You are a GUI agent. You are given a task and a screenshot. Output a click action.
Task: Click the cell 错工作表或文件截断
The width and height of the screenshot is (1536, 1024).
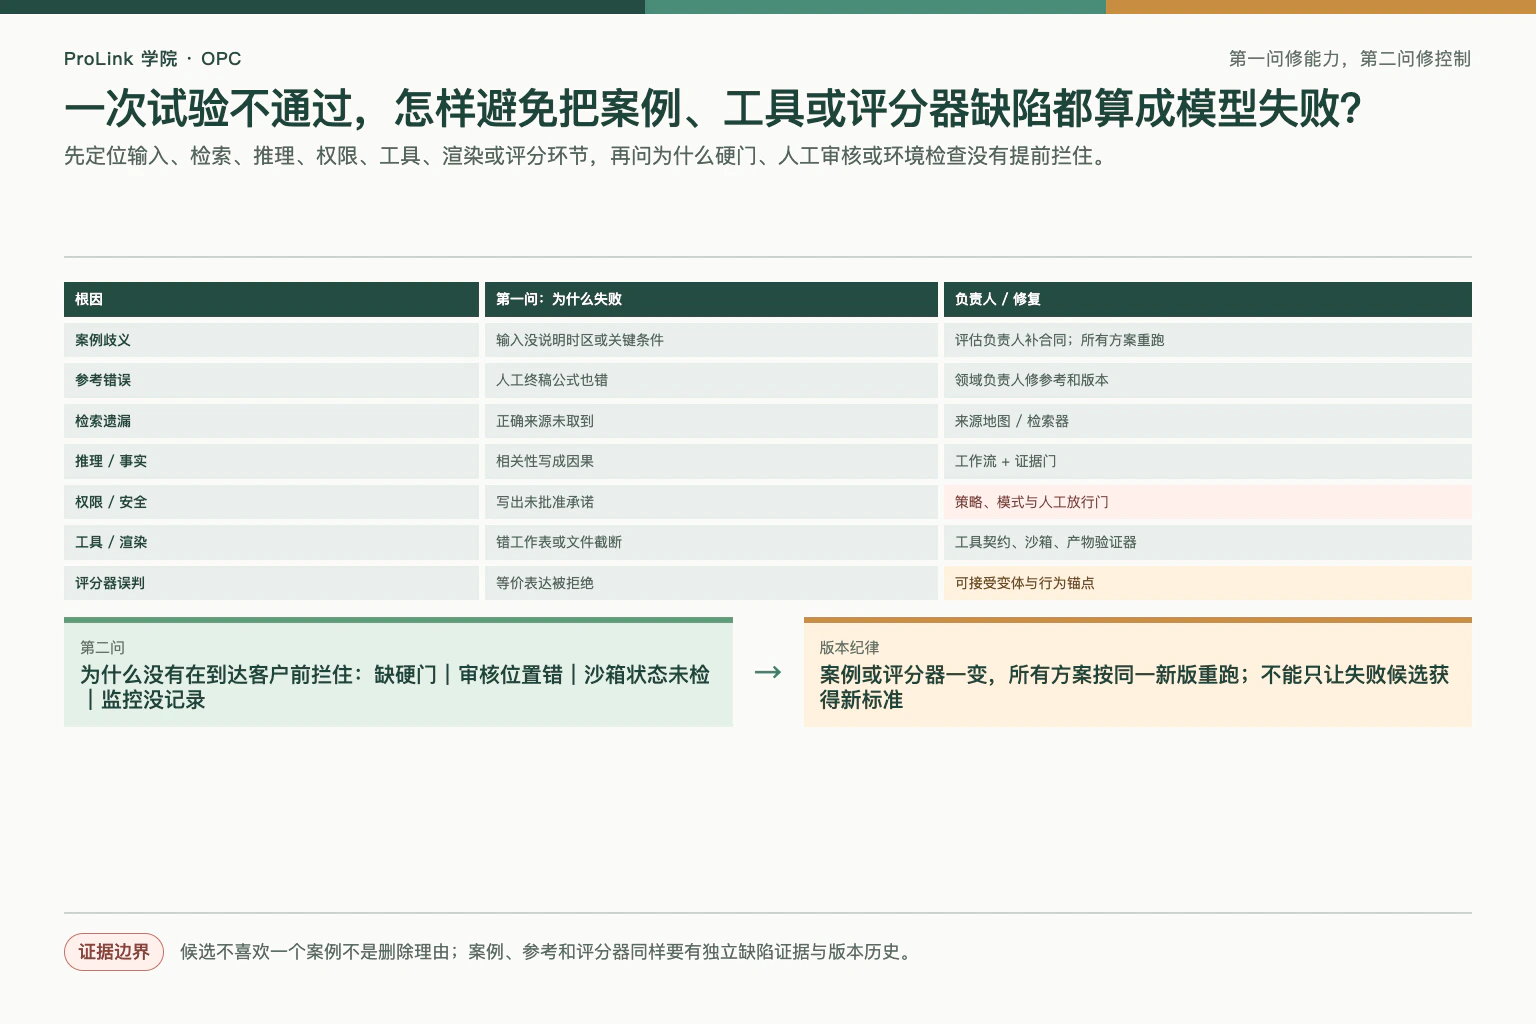[711, 542]
